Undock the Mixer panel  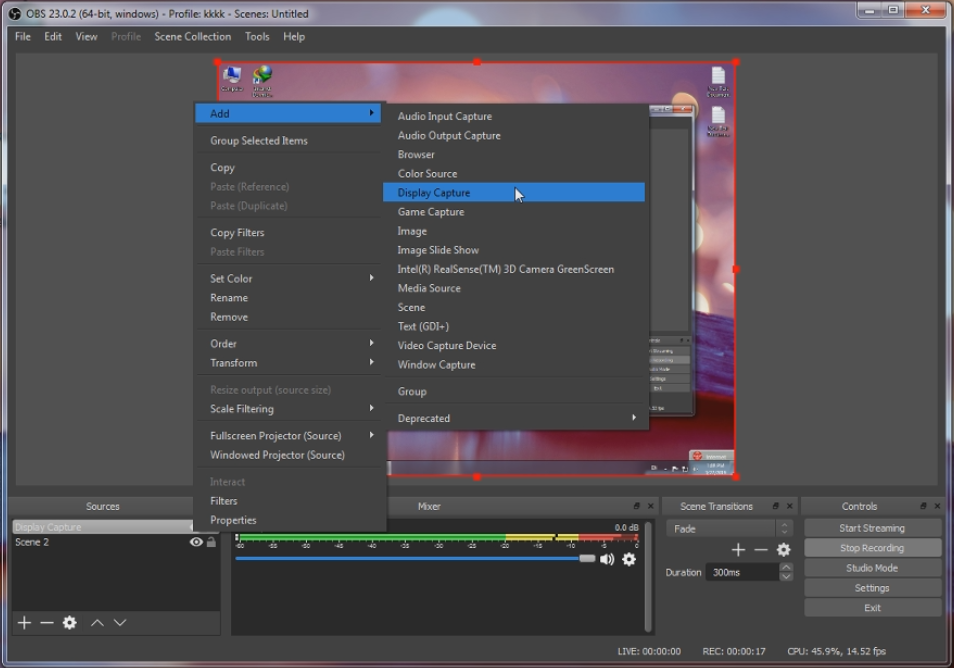coord(636,506)
